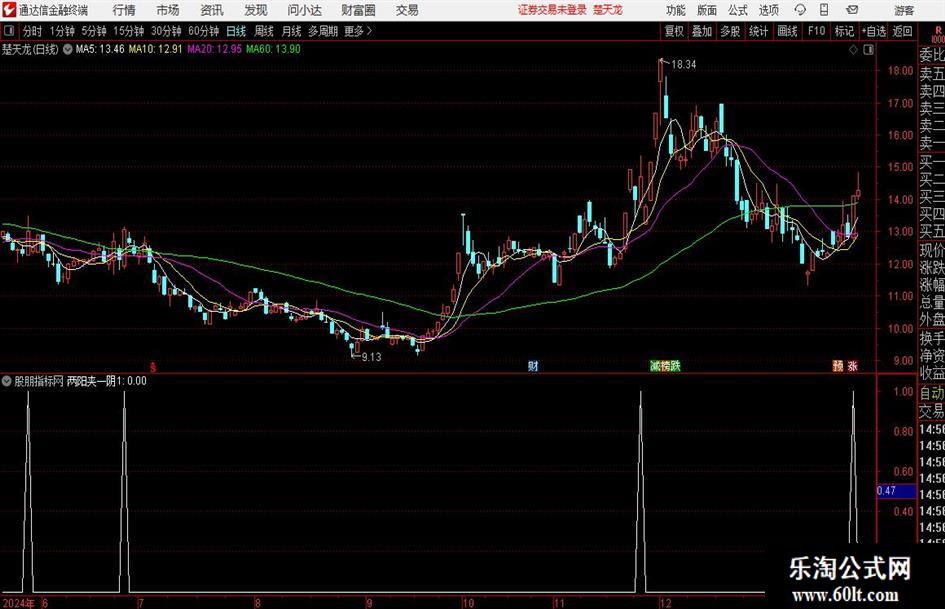945x609 pixels.
Task: Click the green 减 event marker
Action: pyautogui.click(x=655, y=365)
